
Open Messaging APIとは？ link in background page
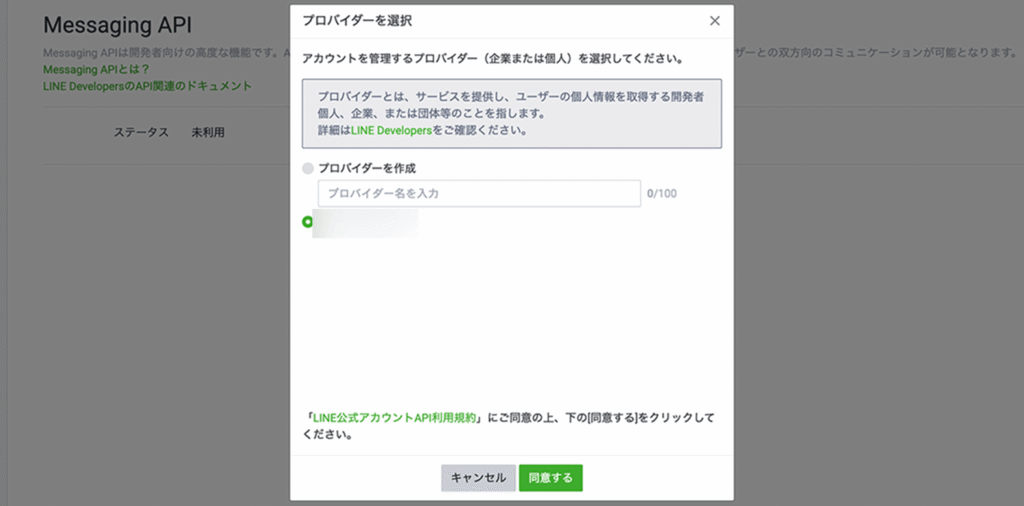(97, 69)
